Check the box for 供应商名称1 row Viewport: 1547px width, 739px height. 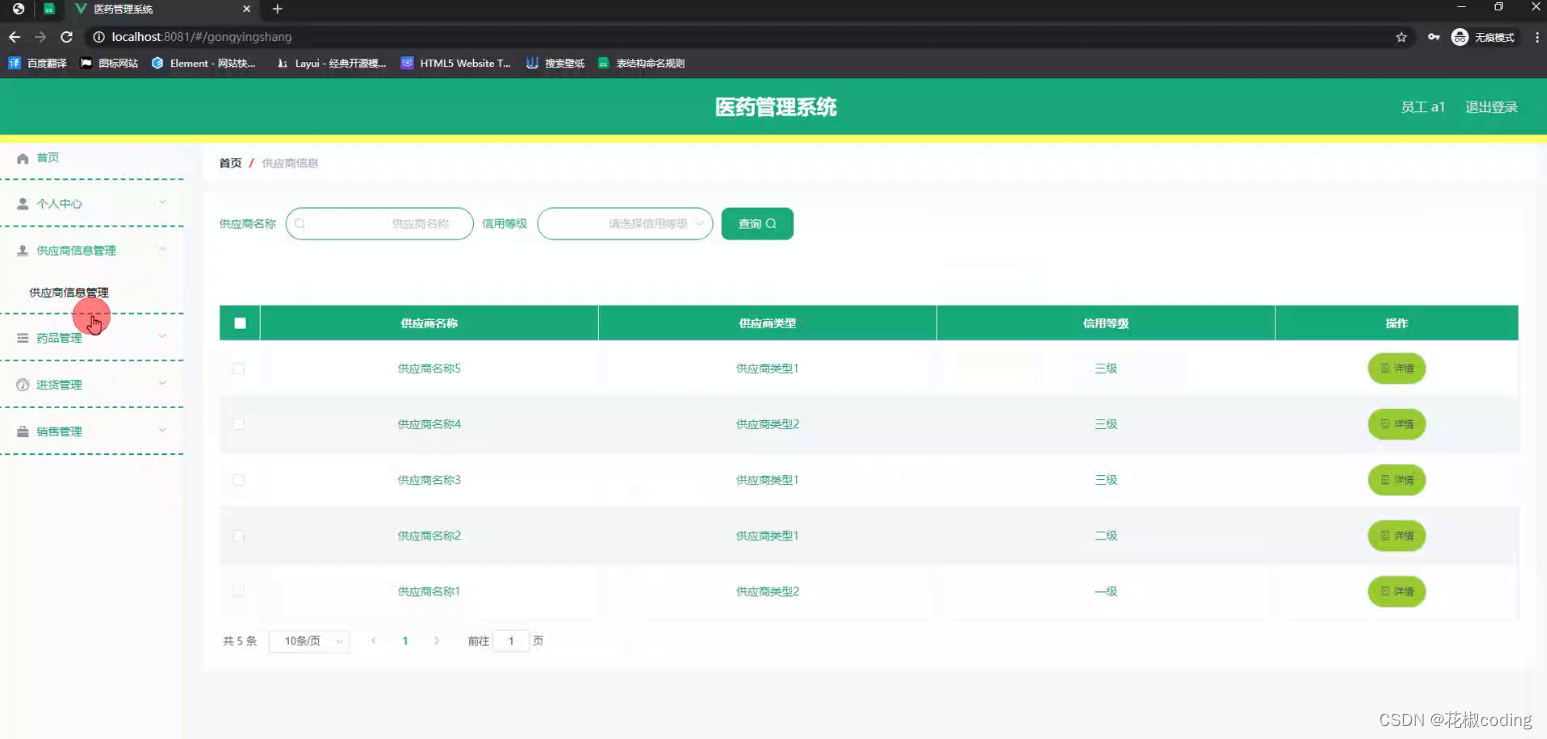[238, 591]
